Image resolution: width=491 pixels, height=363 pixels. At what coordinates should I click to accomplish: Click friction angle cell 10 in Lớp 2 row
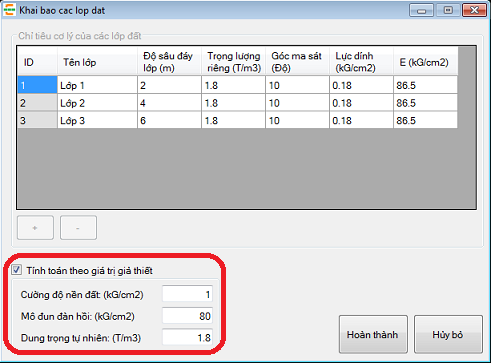coord(297,103)
